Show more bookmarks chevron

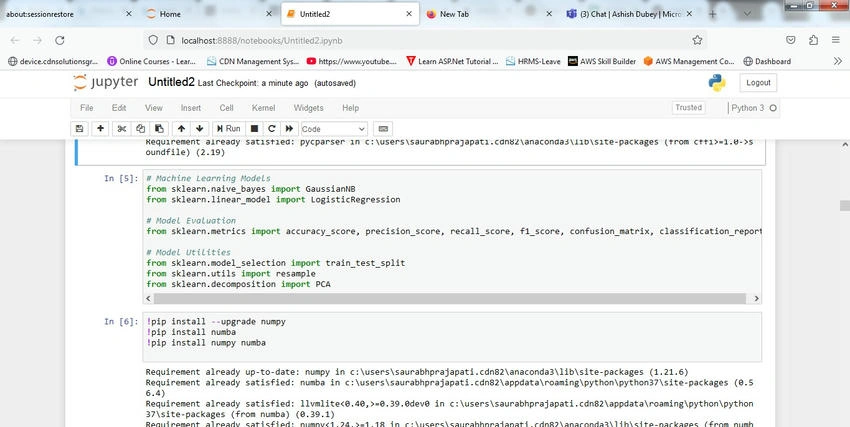pyautogui.click(x=838, y=61)
